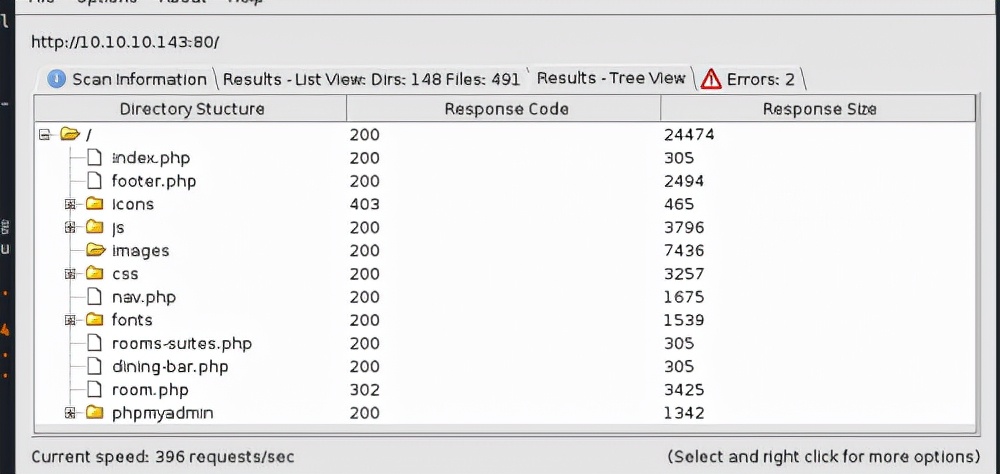Click the icons folder icon
Image resolution: width=1000 pixels, height=474 pixels.
(94, 204)
